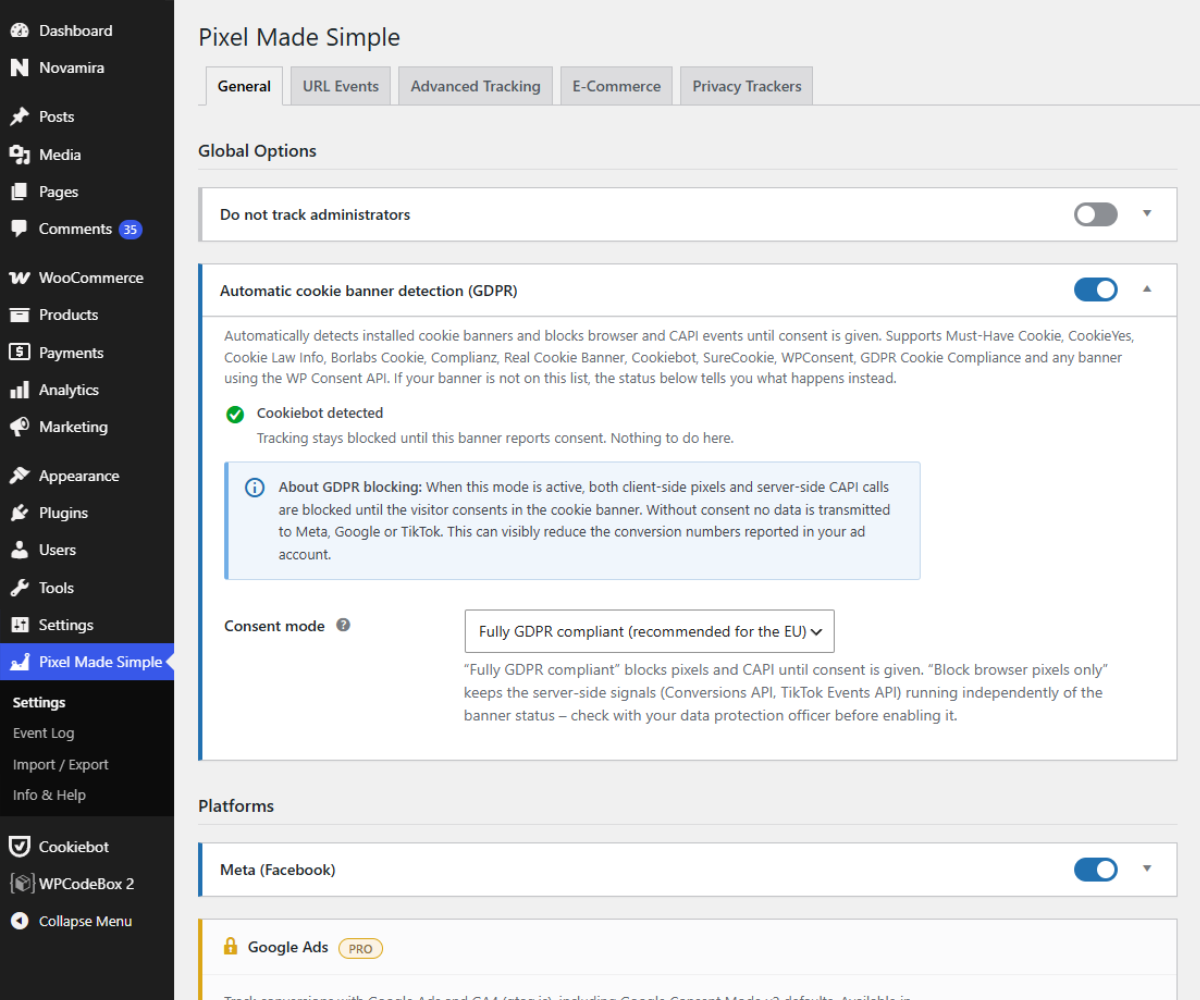Switch to the URL Events tab
The height and width of the screenshot is (1000, 1200).
coord(341,86)
